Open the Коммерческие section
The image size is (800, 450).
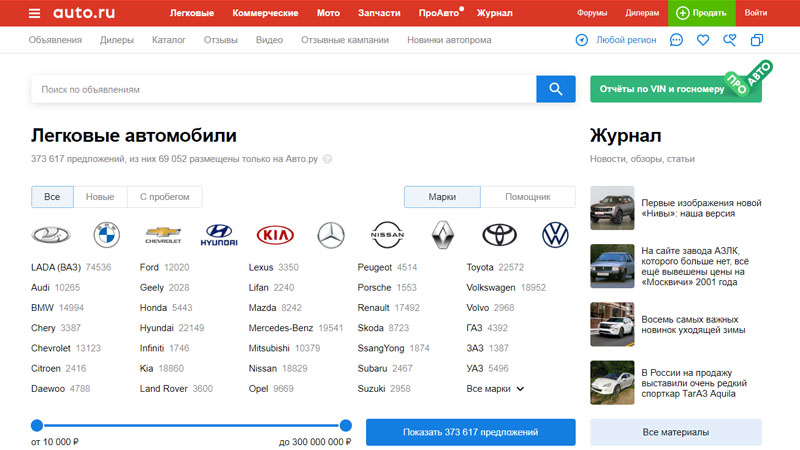click(265, 13)
